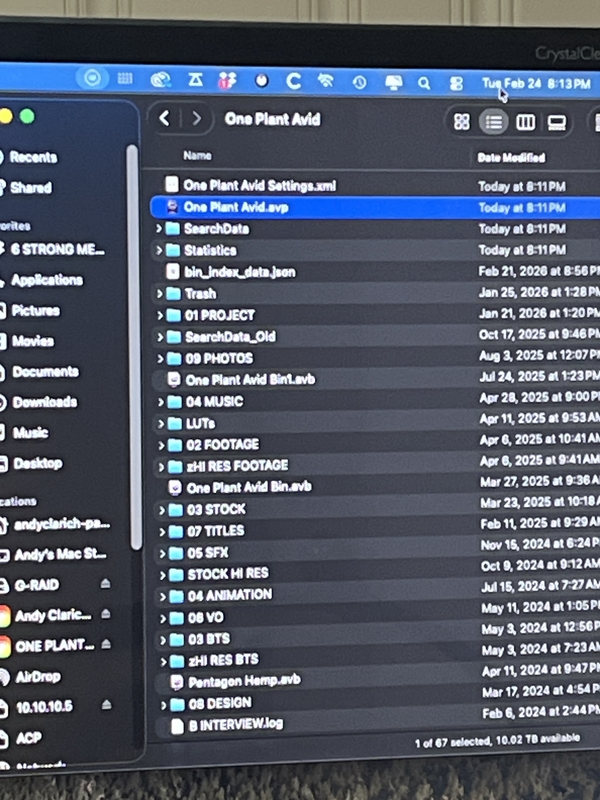Screen dimensions: 600x800
Task: Sort by the Name column header
Action: [198, 156]
